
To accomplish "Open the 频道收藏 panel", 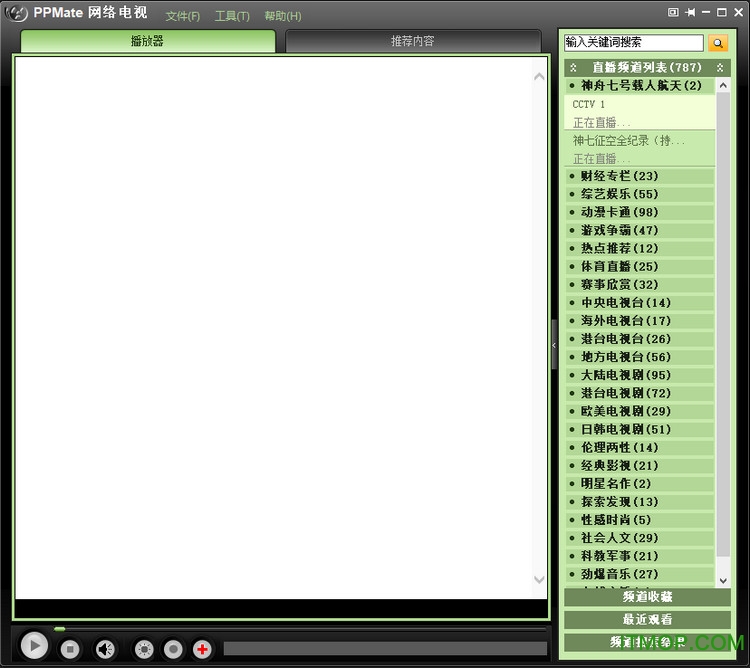I will coord(647,597).
